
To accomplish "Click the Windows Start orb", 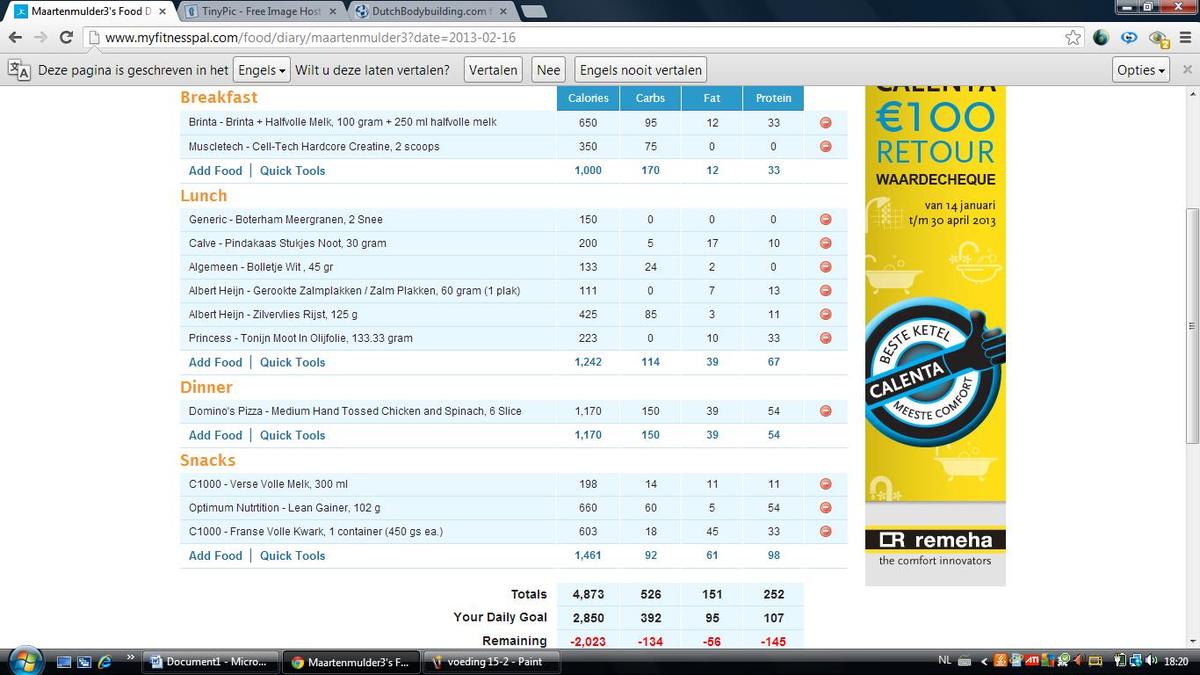I will (x=24, y=661).
